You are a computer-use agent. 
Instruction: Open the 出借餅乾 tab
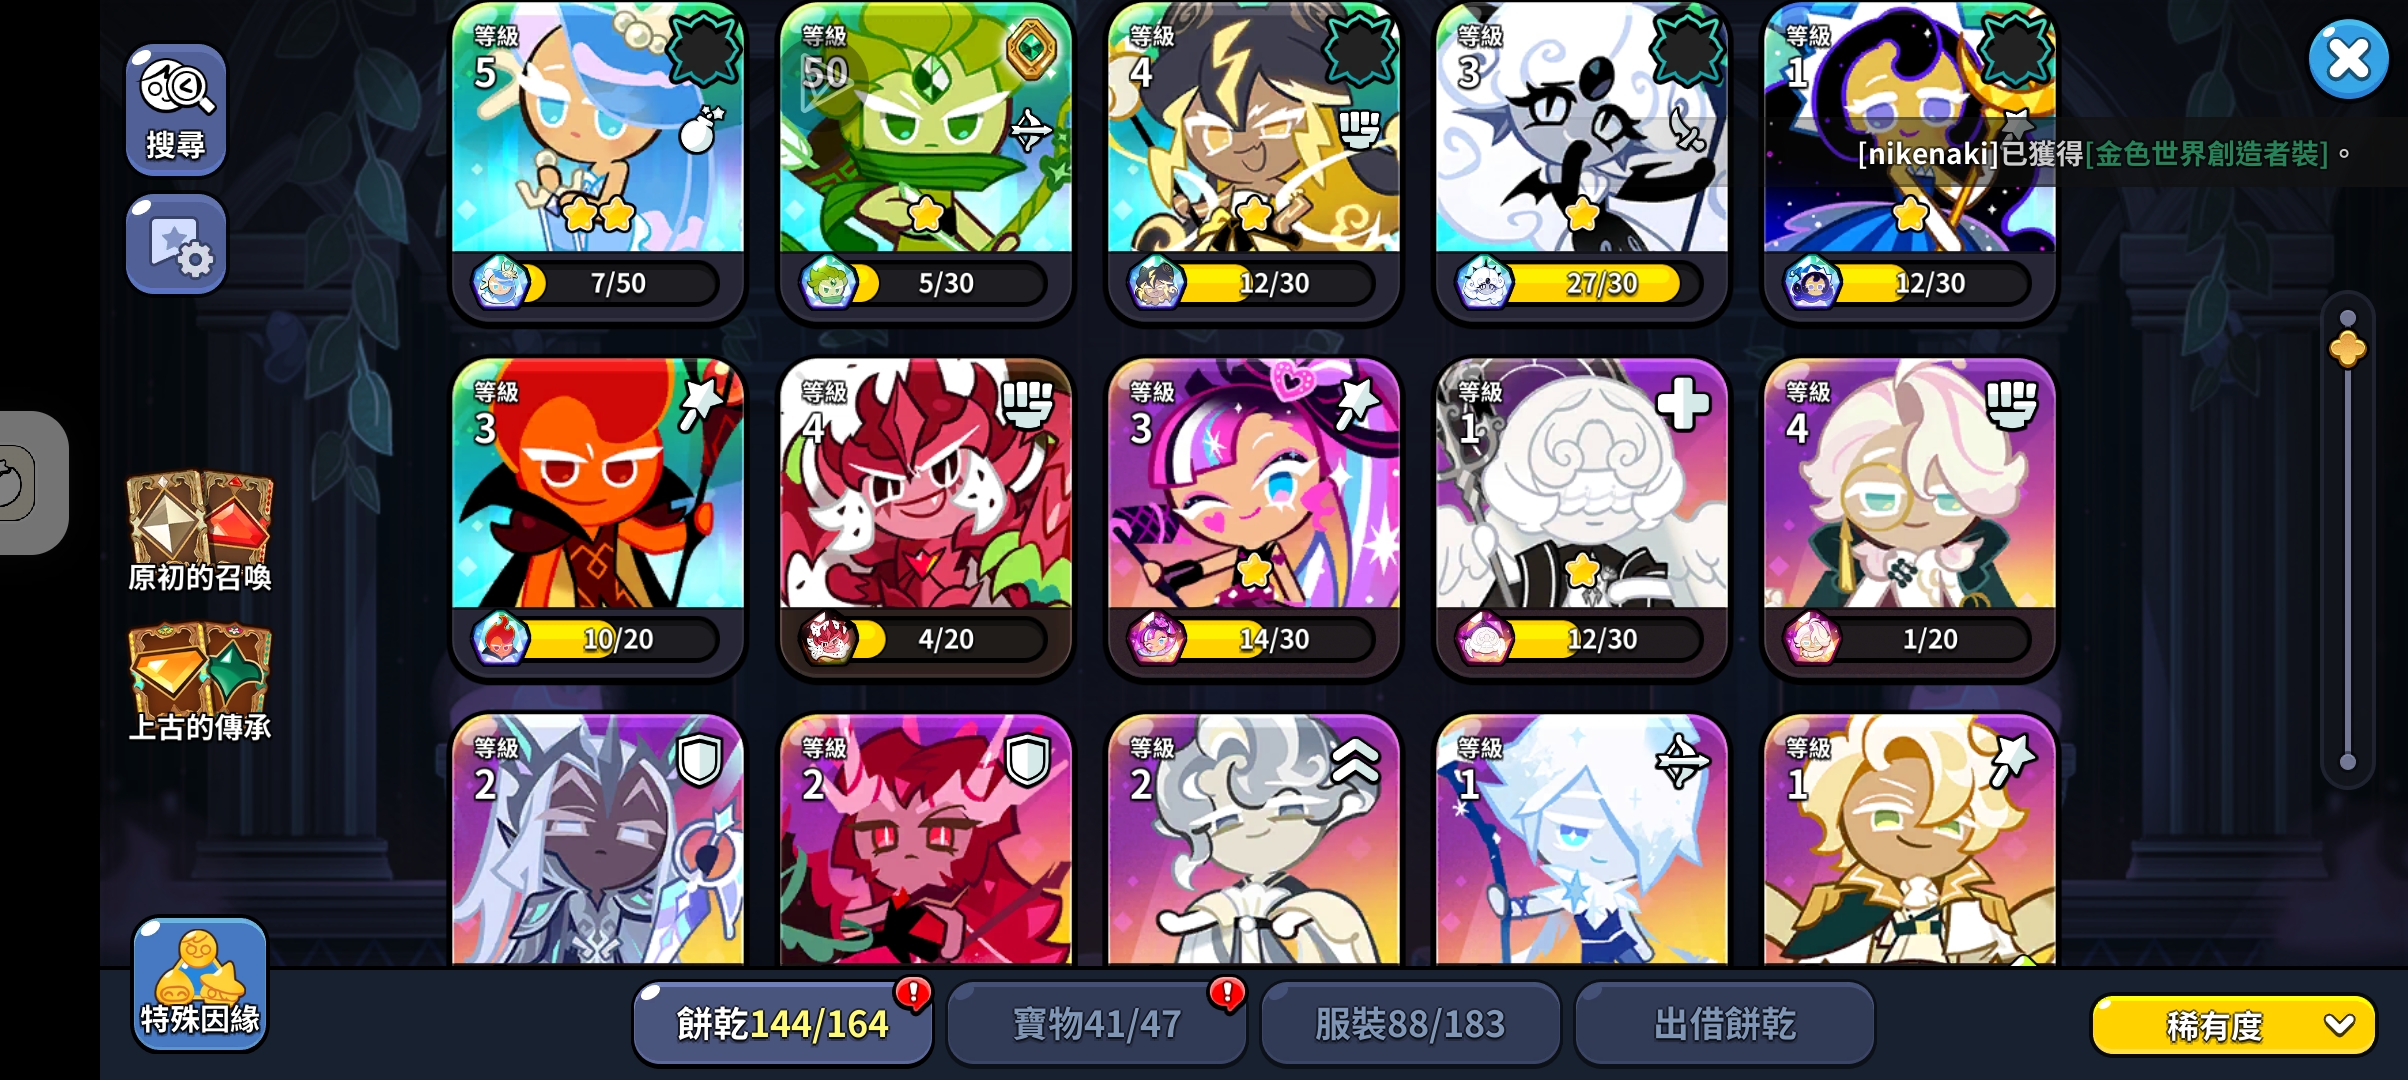click(x=1725, y=1024)
